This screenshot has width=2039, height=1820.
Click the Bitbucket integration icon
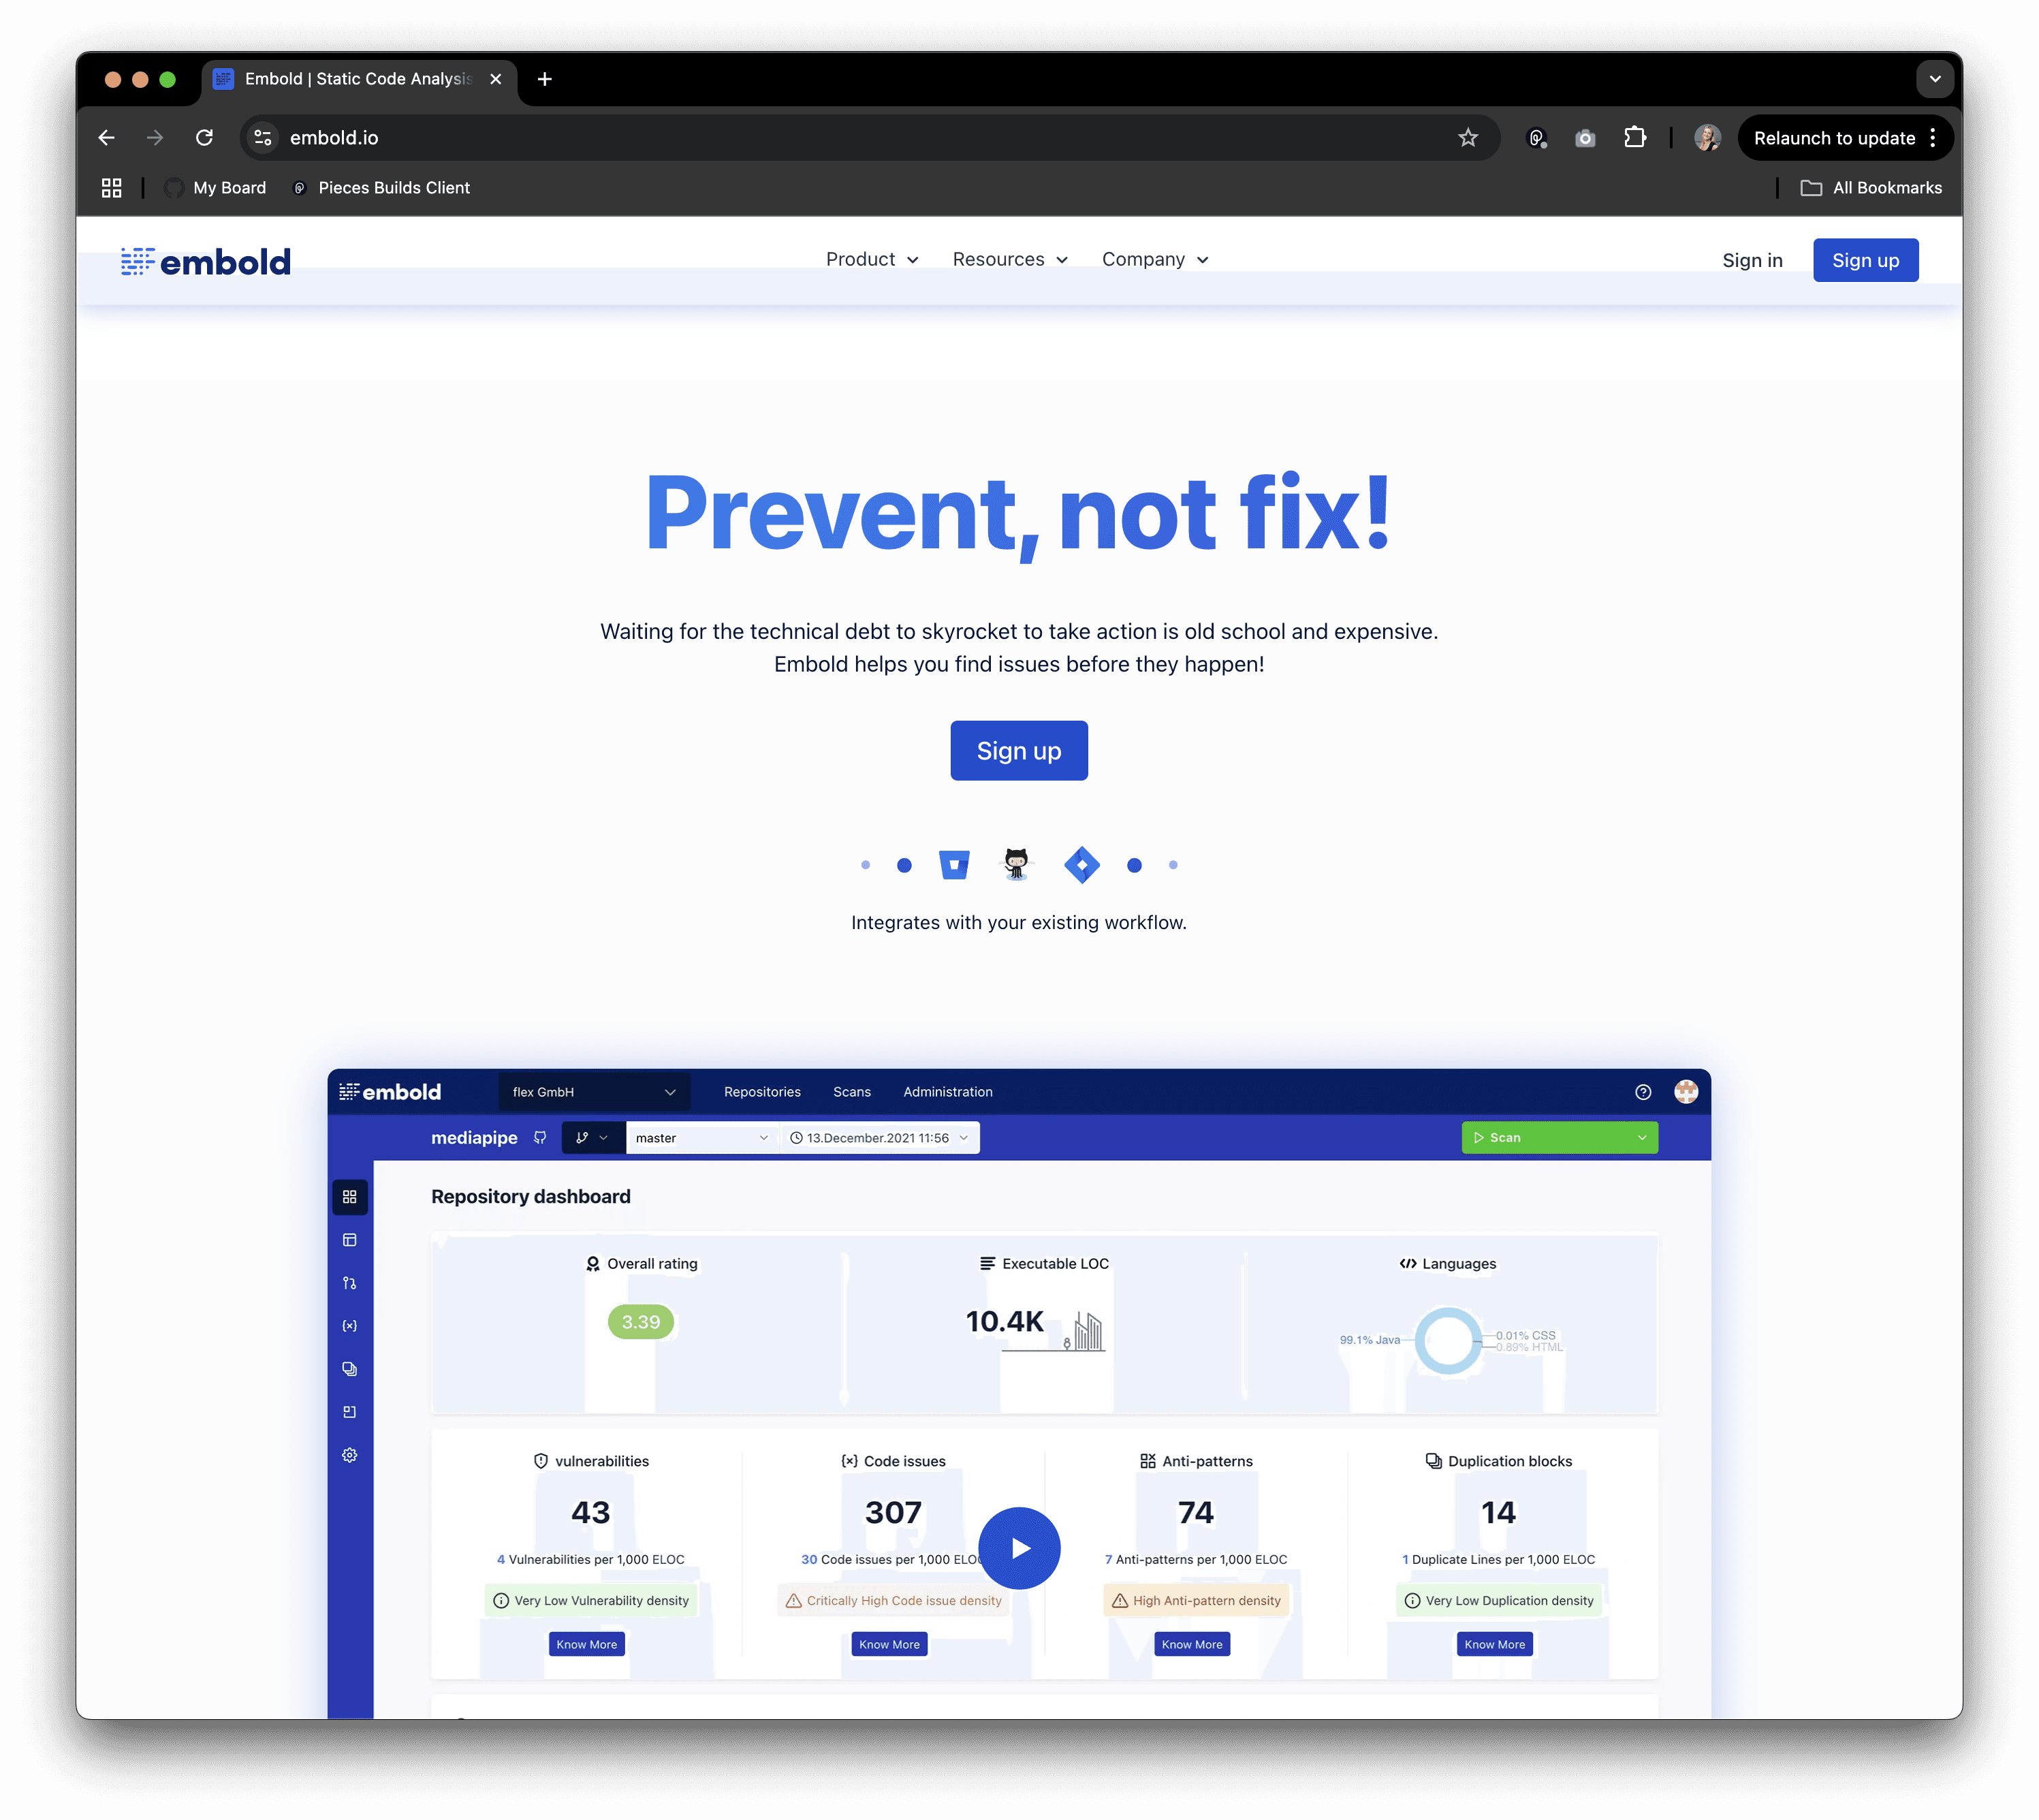coord(954,865)
